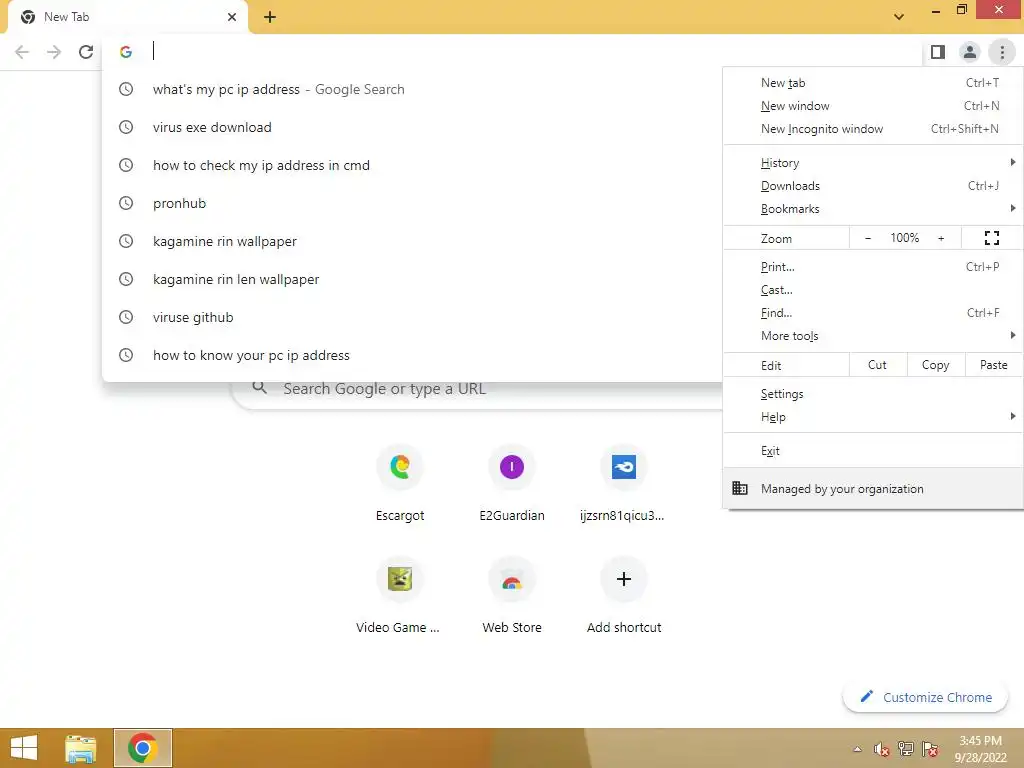Open the ijzsrn81qicu3 shortcut
This screenshot has width=1024, height=768.
click(623, 484)
